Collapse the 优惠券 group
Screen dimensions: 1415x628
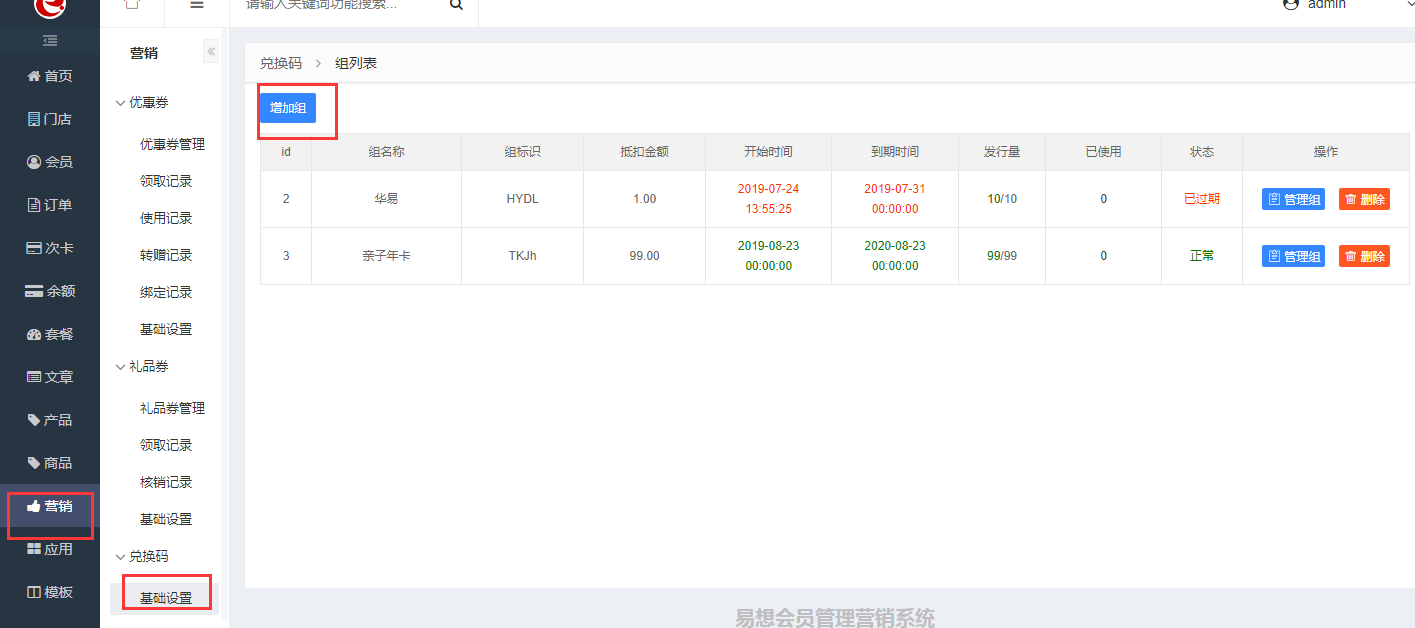point(142,102)
